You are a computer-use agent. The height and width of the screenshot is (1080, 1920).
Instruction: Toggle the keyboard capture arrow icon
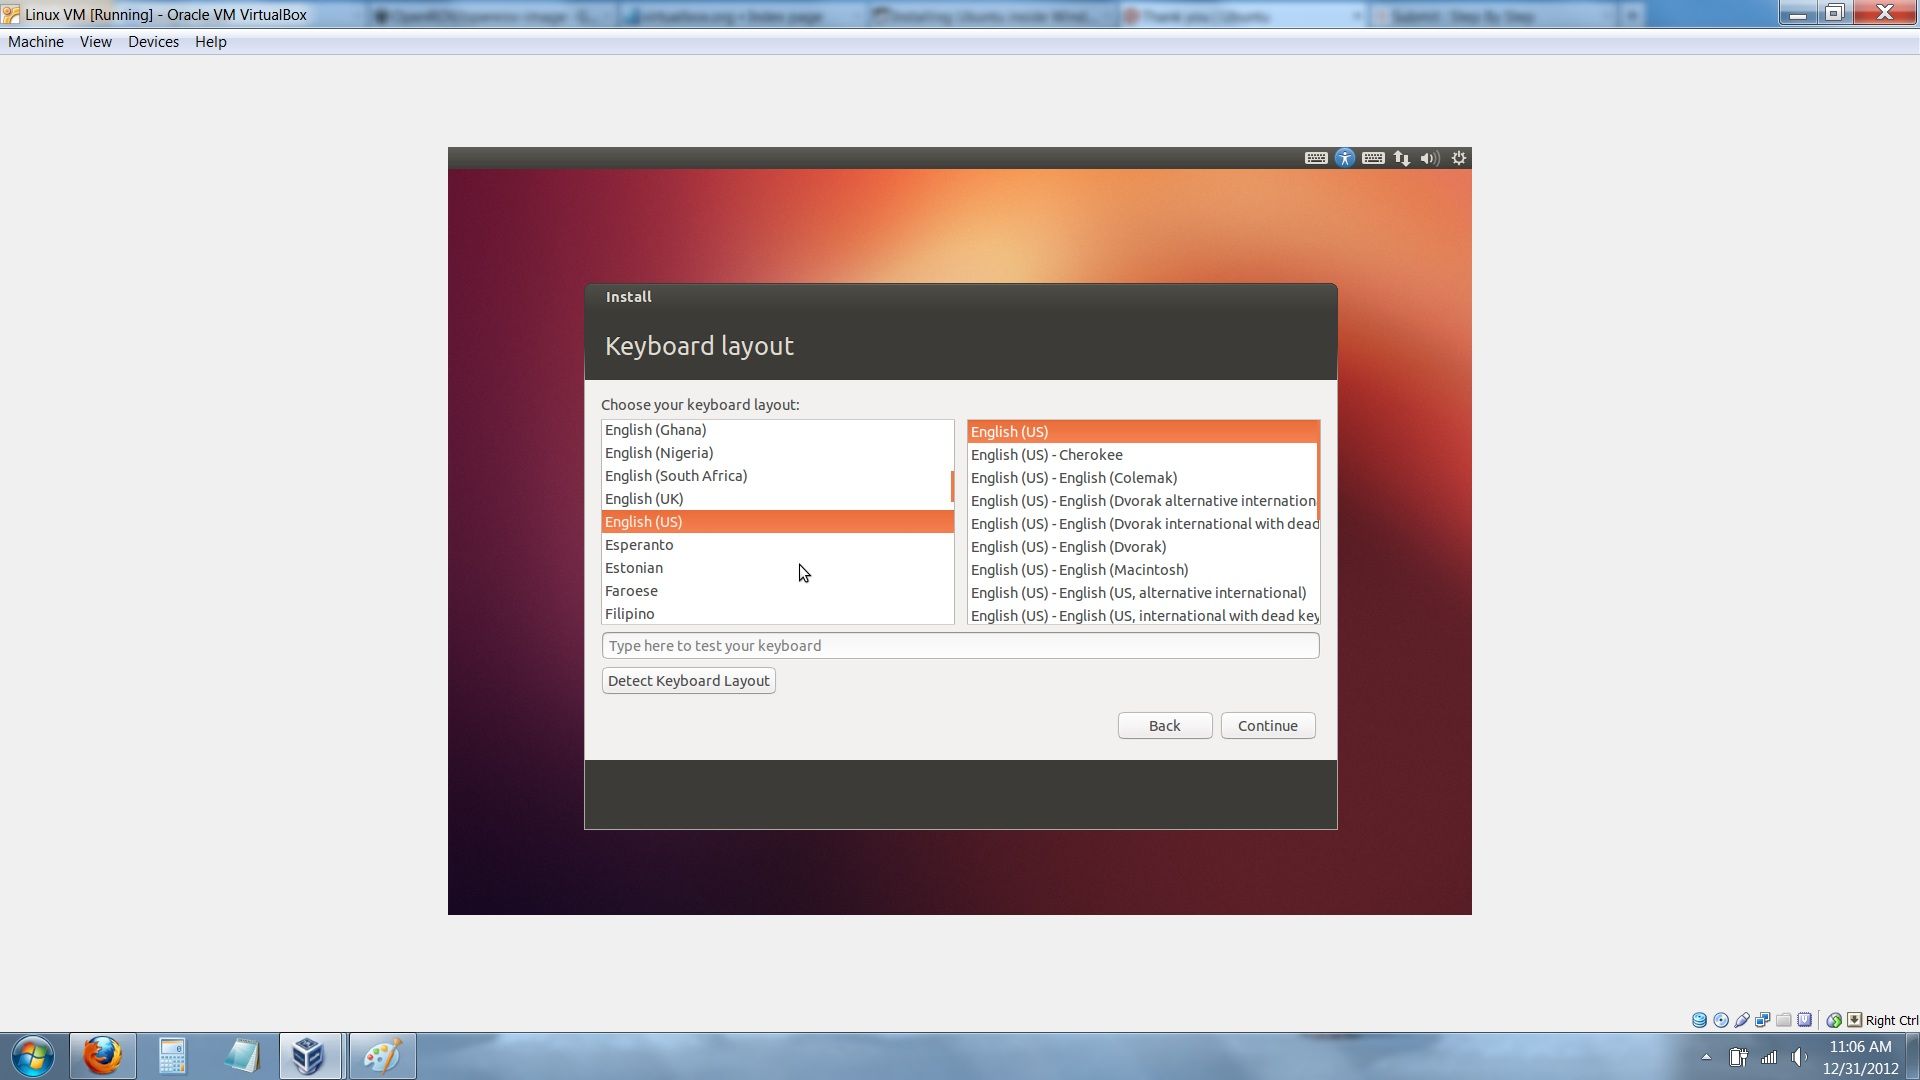1854,1019
